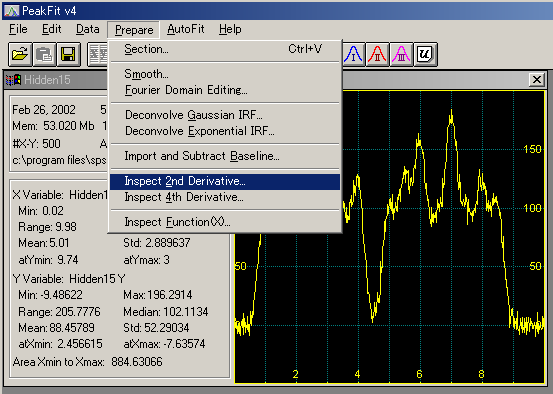Choose Section... from Prepare menu
553x394 pixels.
225,49
